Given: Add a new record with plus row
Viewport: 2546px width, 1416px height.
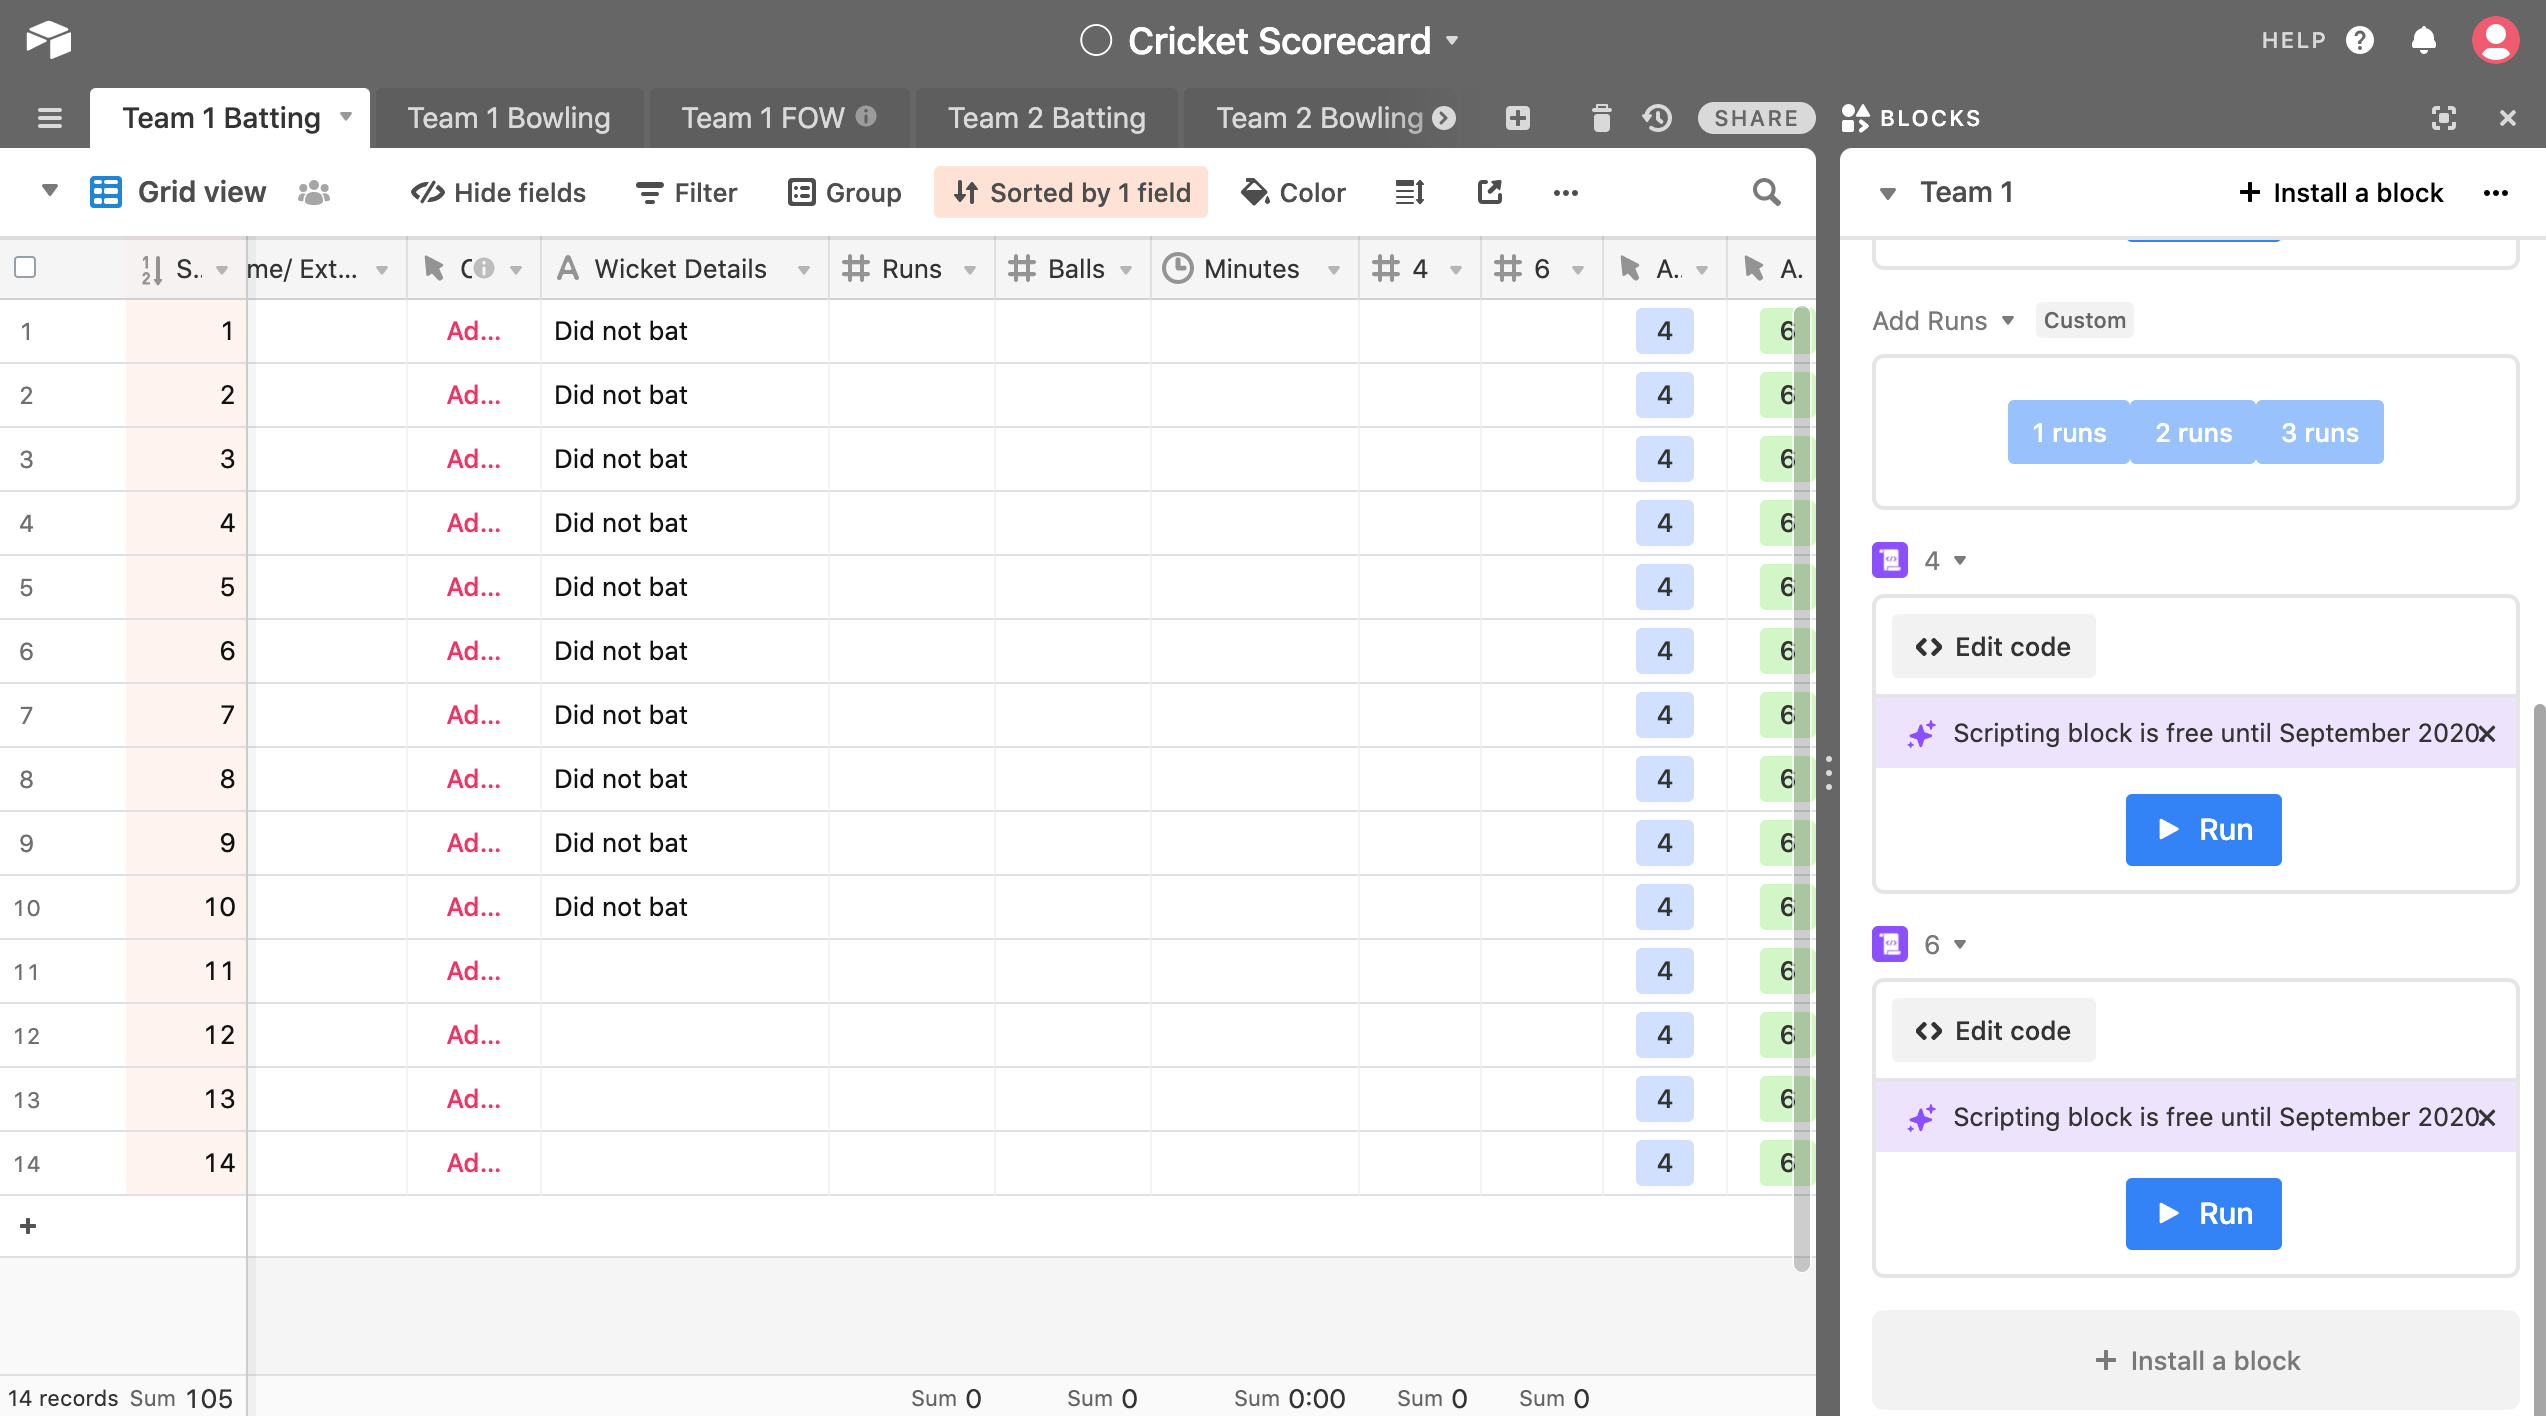Looking at the screenshot, I should point(28,1226).
